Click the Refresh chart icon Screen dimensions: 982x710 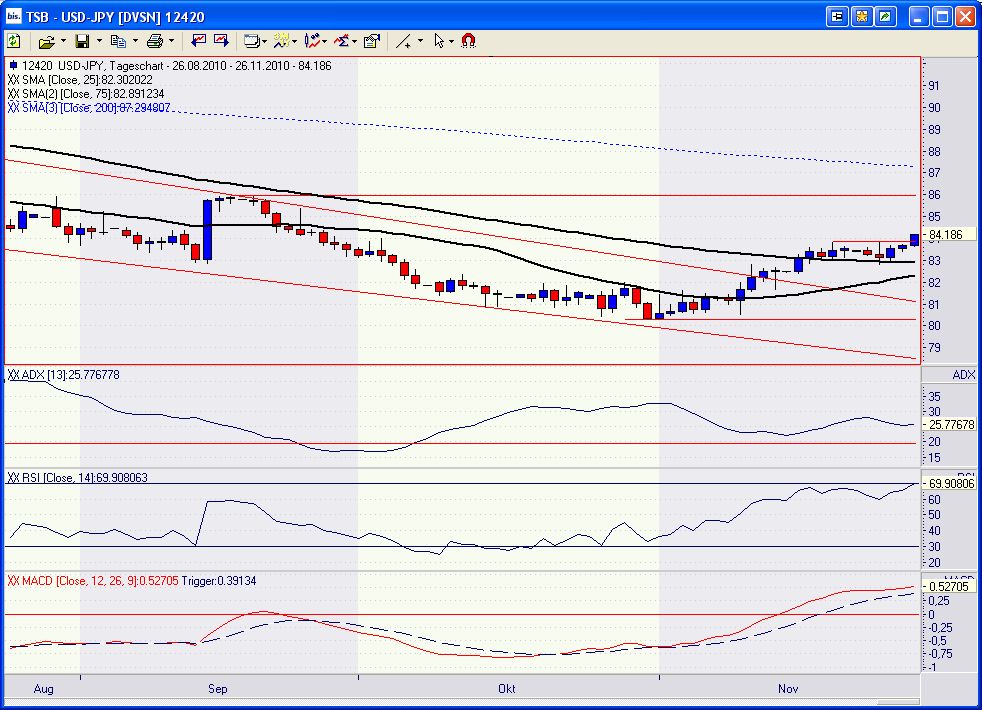pyautogui.click(x=14, y=41)
